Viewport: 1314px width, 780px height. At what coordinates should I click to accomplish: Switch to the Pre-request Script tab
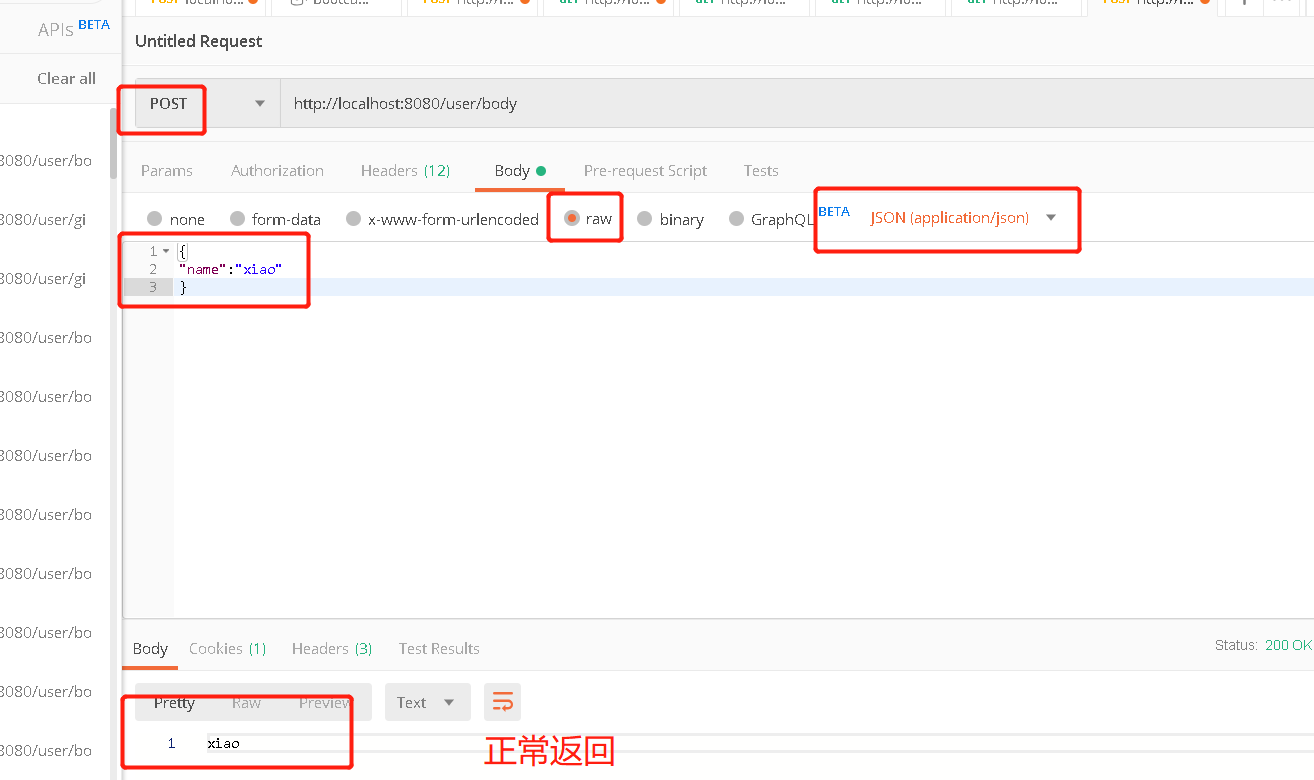pos(645,170)
